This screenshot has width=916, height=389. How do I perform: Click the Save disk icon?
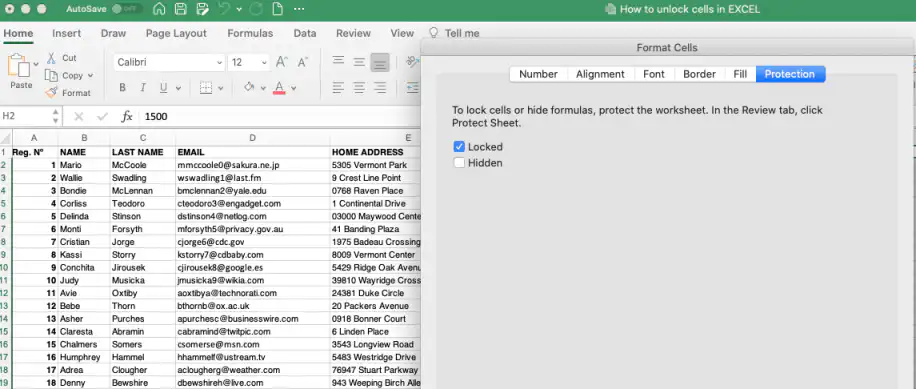coord(181,9)
